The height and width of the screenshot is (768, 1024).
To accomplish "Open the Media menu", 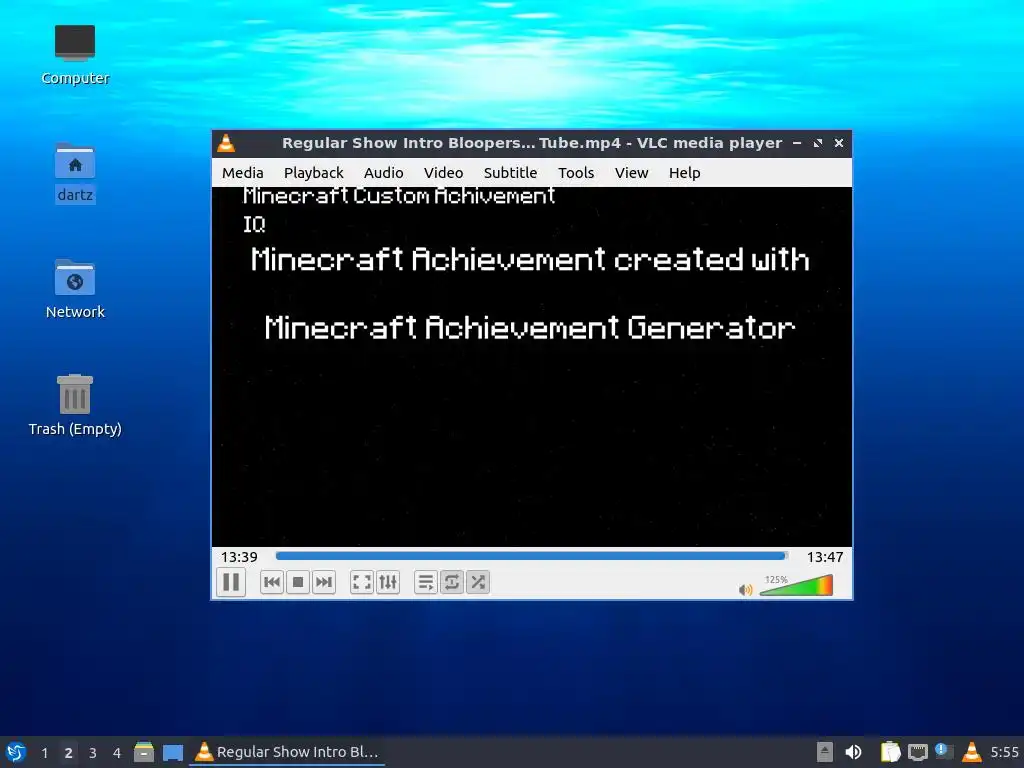I will pyautogui.click(x=242, y=172).
